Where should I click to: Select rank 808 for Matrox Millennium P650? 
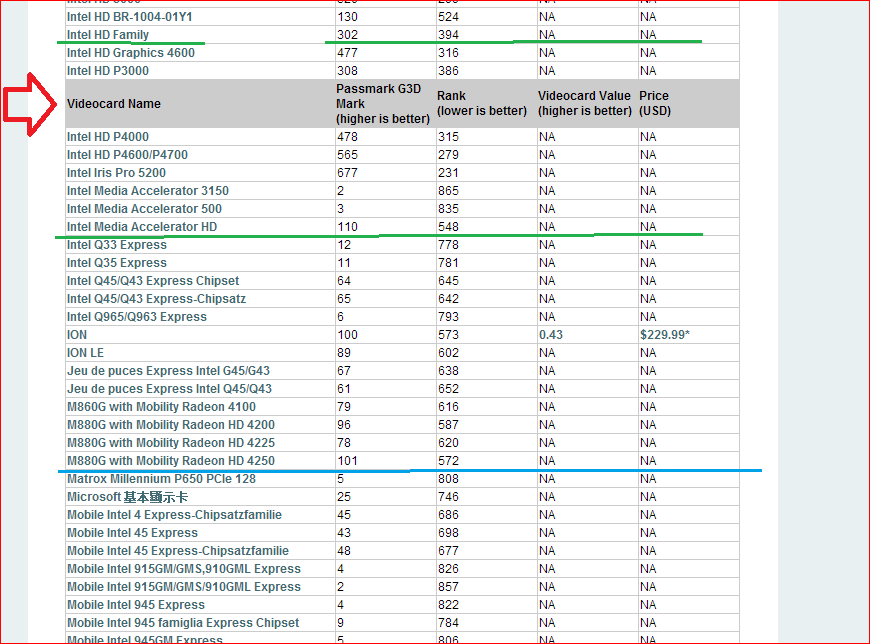click(448, 479)
